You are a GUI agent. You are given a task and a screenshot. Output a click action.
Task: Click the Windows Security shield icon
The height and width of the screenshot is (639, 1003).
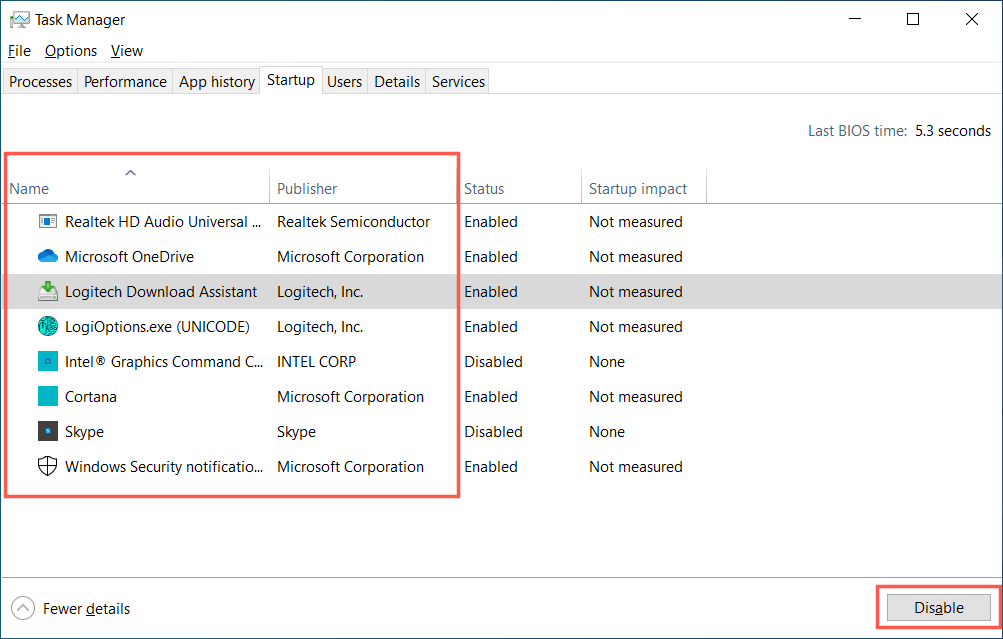point(48,467)
